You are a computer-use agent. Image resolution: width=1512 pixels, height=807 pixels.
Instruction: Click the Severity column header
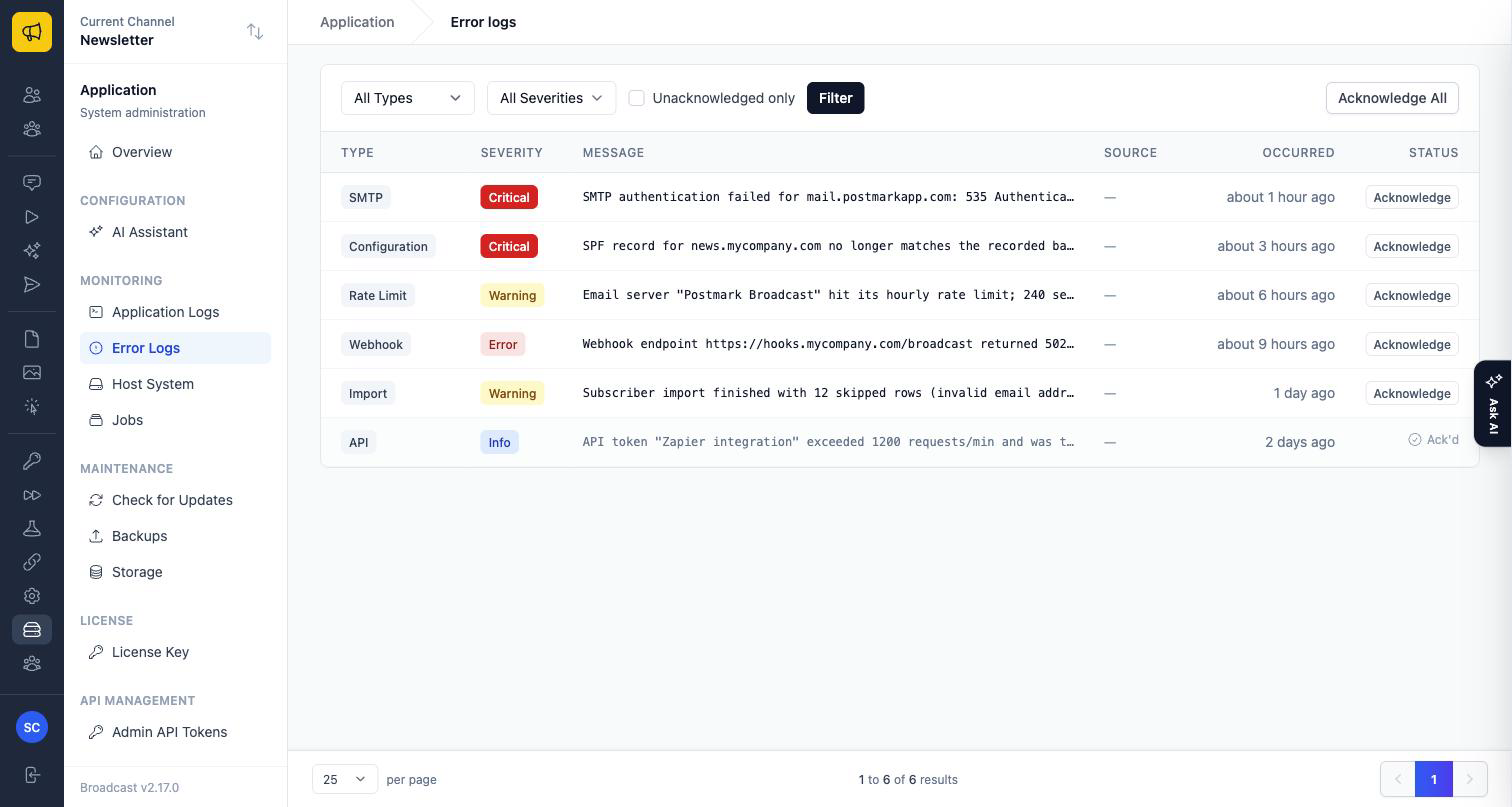click(x=511, y=153)
